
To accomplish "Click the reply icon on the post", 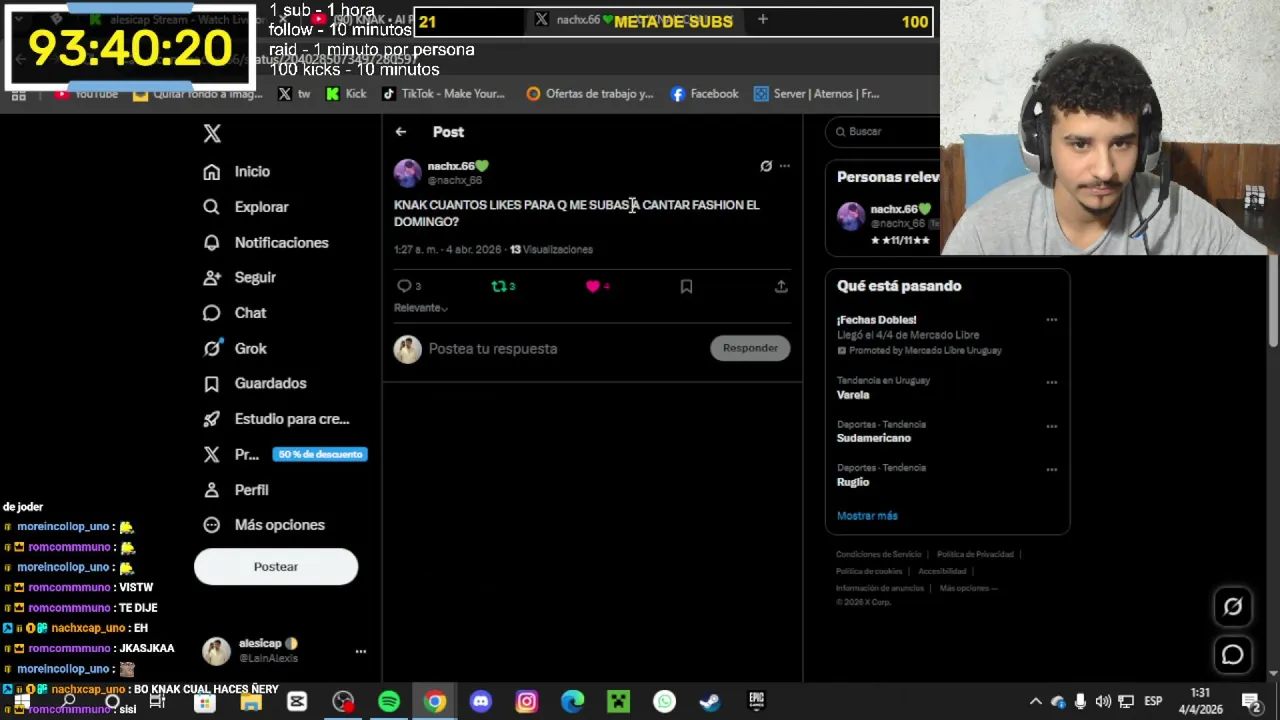I will [x=404, y=286].
